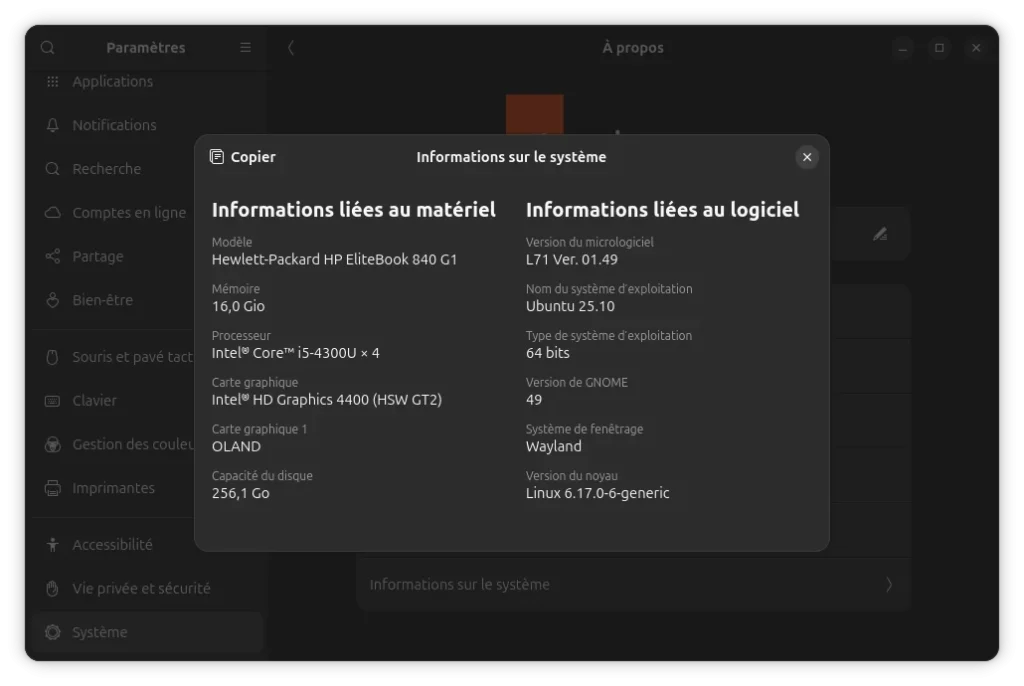
Task: Click the Informations sur le système dialog title
Action: 511,157
